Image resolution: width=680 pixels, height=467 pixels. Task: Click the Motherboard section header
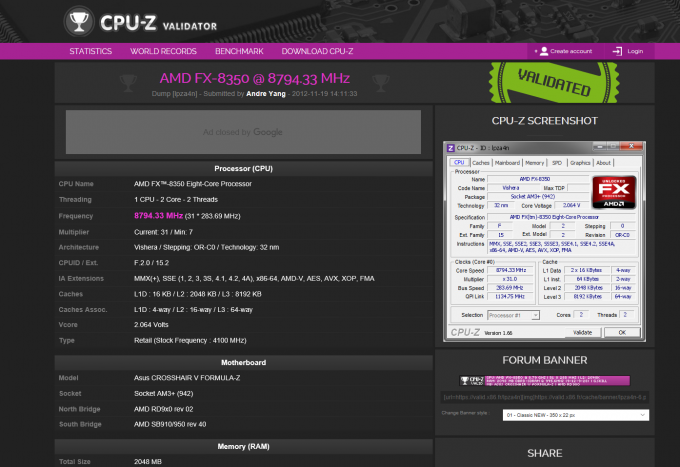243,362
